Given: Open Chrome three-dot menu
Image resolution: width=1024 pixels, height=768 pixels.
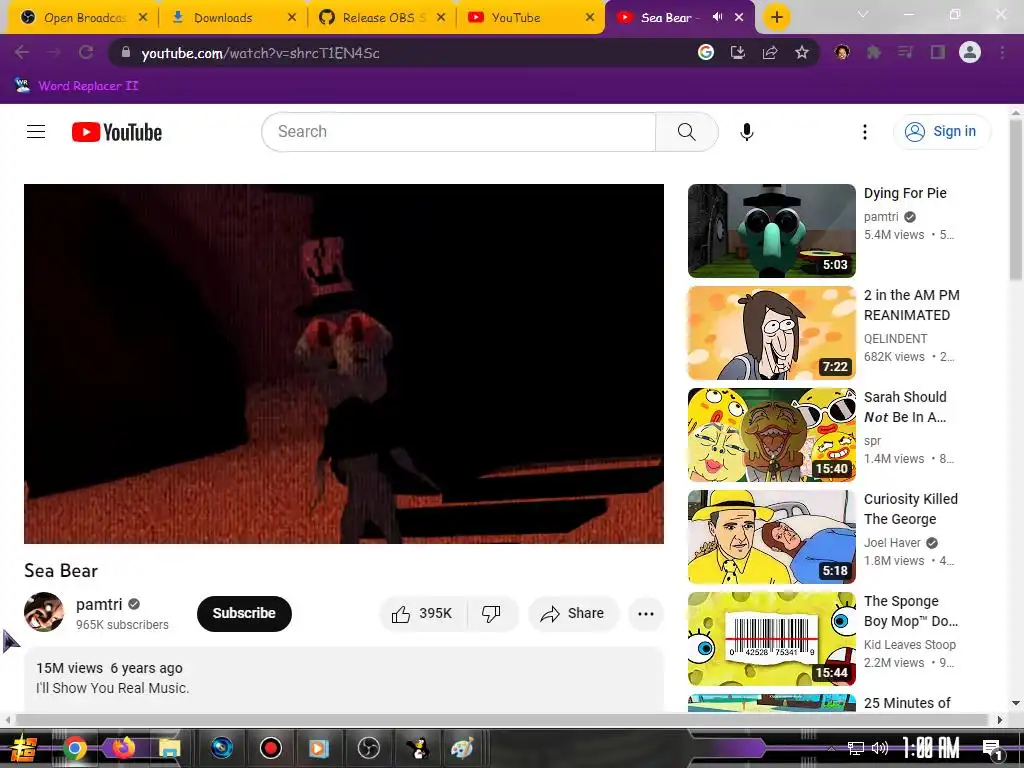Looking at the screenshot, I should [1002, 52].
